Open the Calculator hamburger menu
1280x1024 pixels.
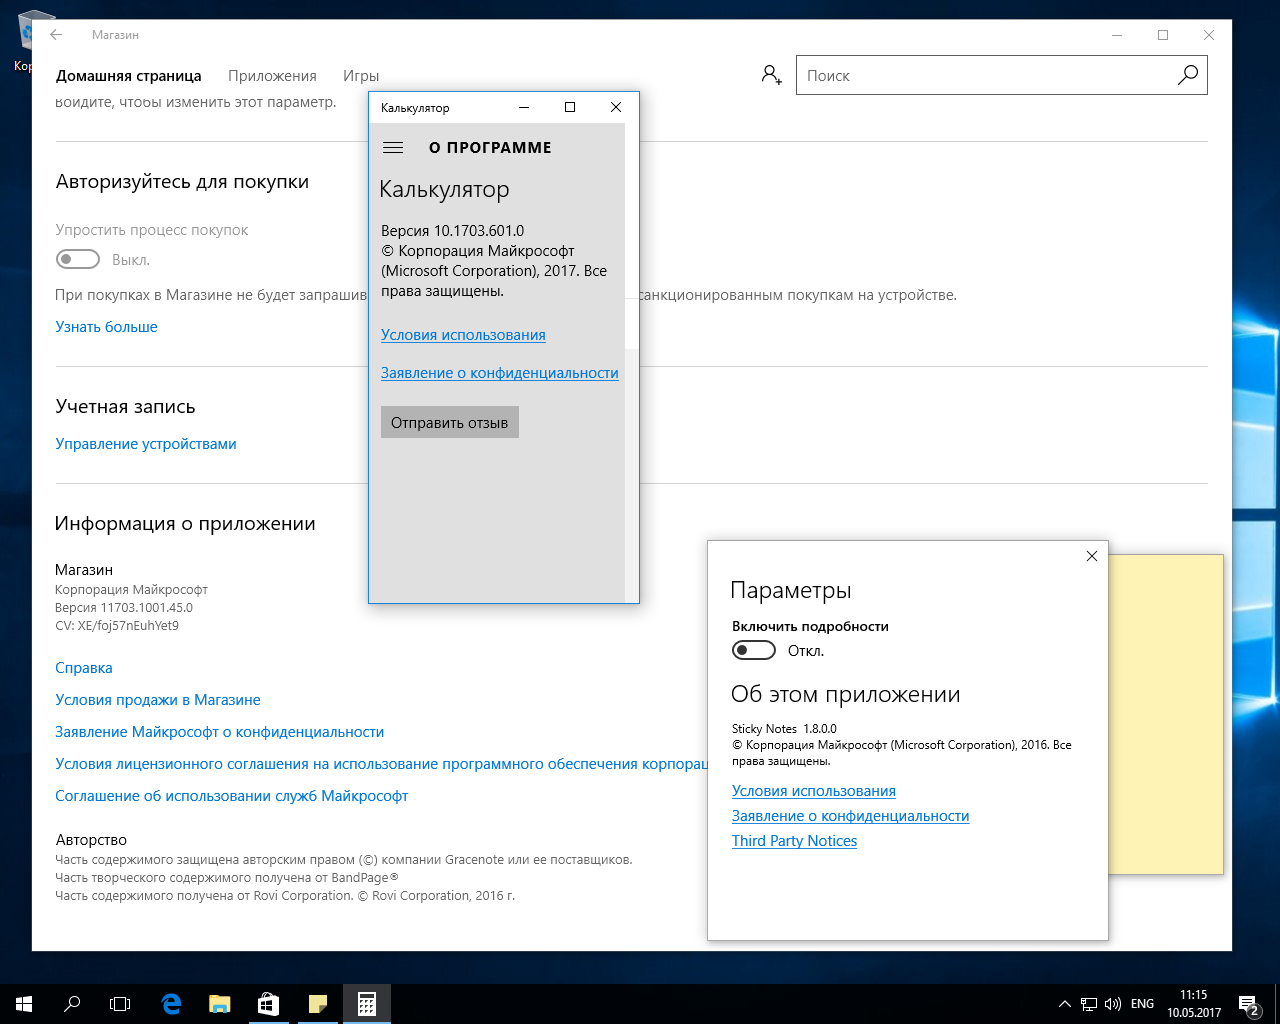click(393, 147)
